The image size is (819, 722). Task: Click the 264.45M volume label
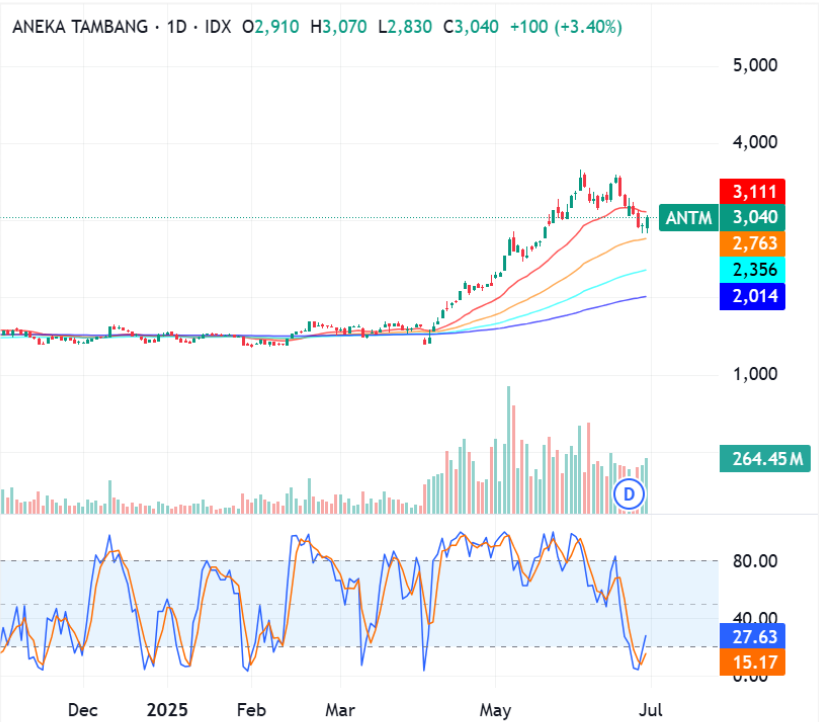point(765,459)
